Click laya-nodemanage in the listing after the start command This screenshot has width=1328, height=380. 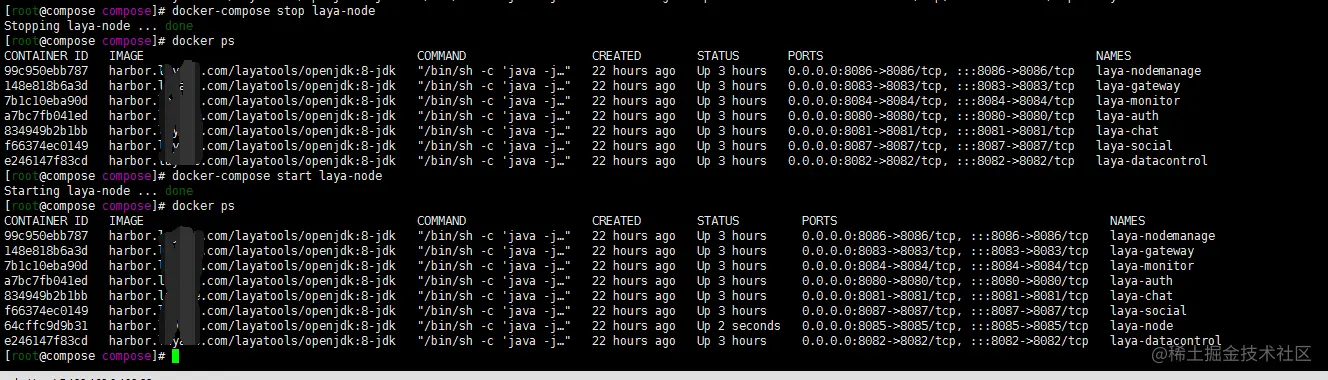tap(1162, 236)
